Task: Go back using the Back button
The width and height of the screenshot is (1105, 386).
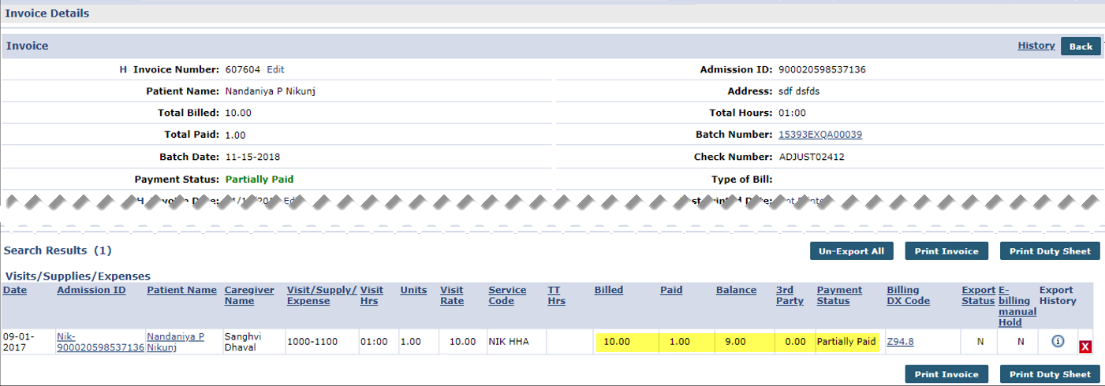Action: [1080, 46]
